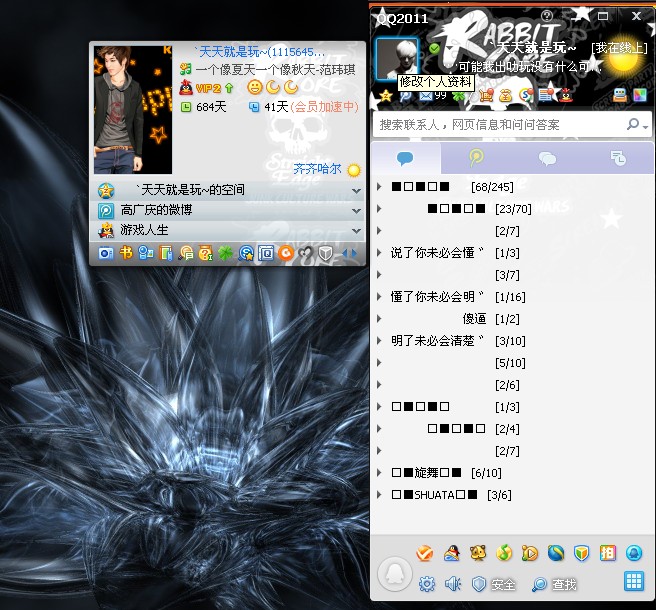The width and height of the screenshot is (656, 610).
Task: Launch the blue circle penguin icon
Action: point(634,553)
